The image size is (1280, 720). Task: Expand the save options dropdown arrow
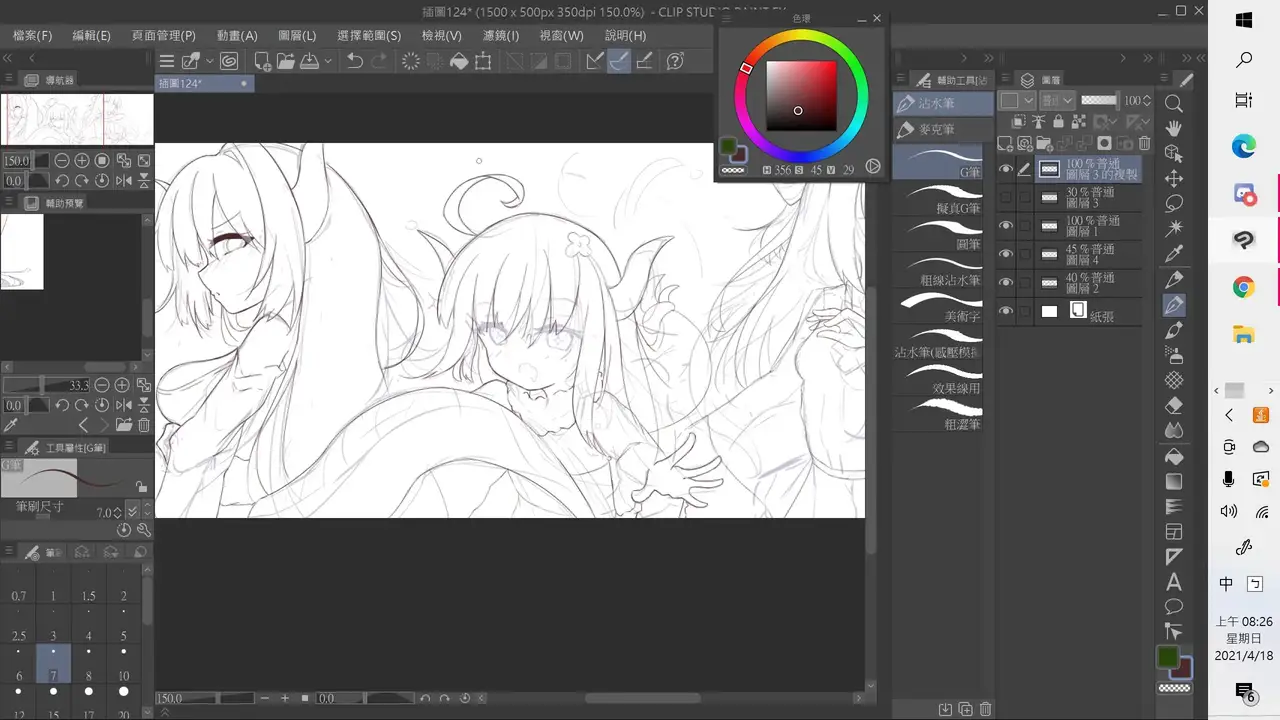pyautogui.click(x=328, y=61)
